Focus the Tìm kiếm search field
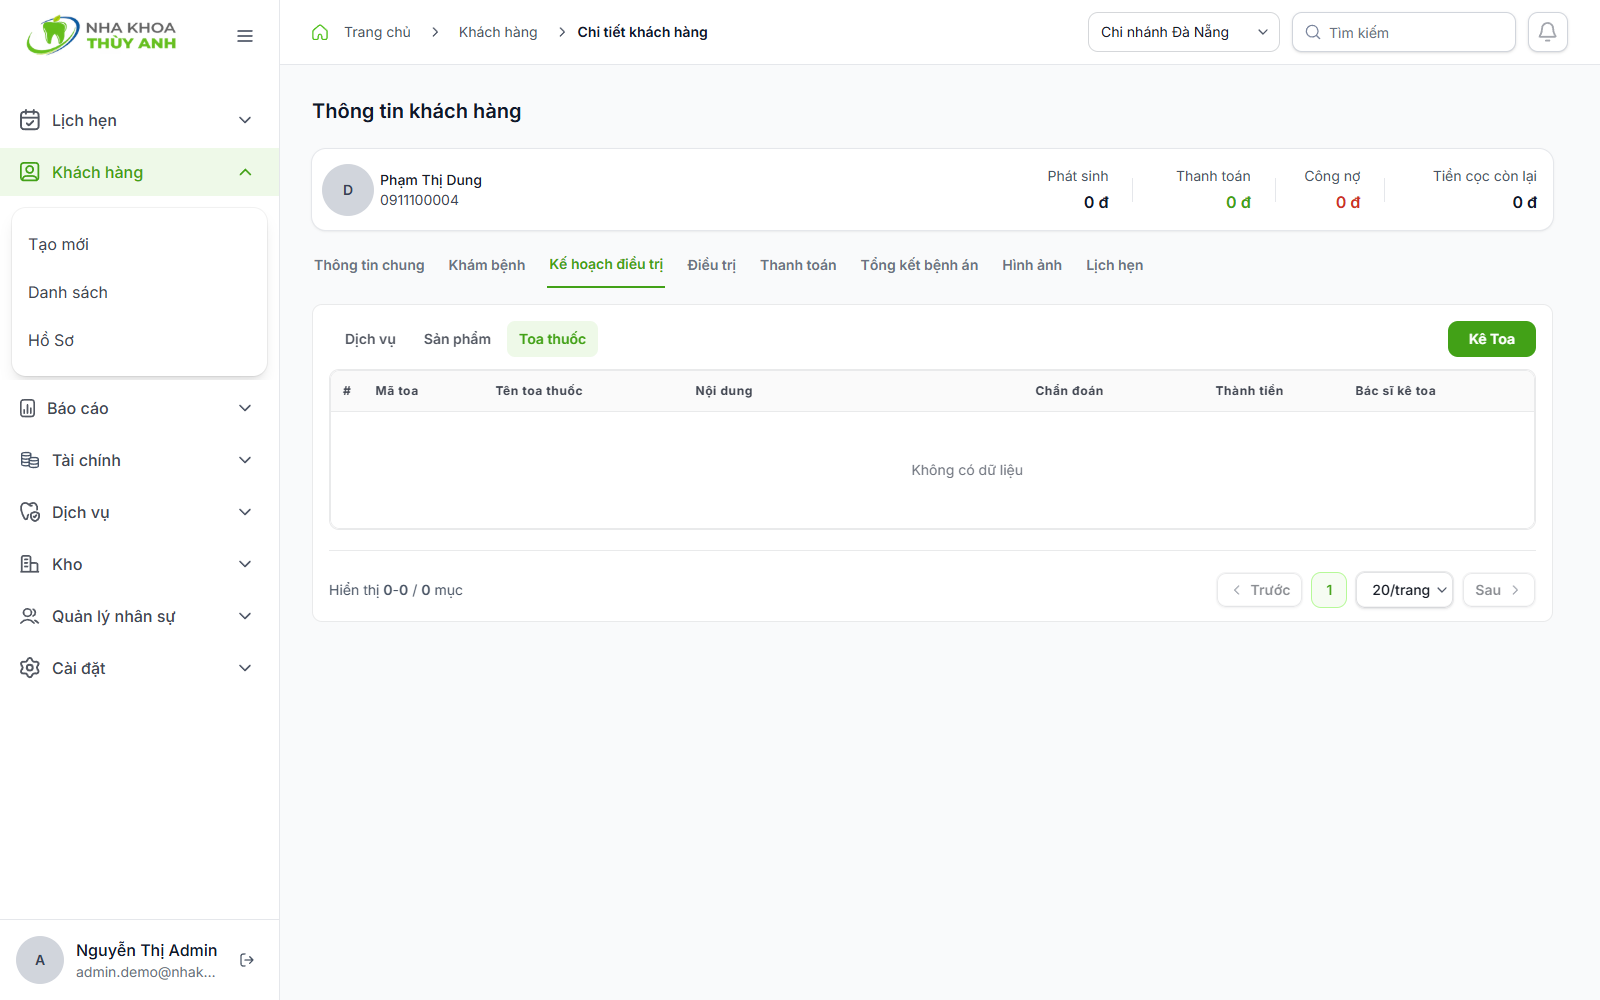Screen dimensions: 1600x1000 (x=1404, y=32)
